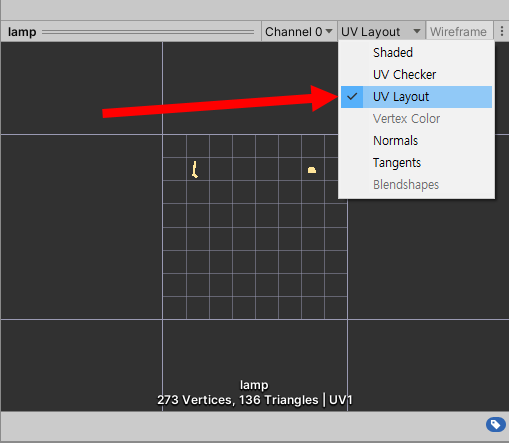This screenshot has height=443, width=509.
Task: Select Normals display mode
Action: point(416,141)
